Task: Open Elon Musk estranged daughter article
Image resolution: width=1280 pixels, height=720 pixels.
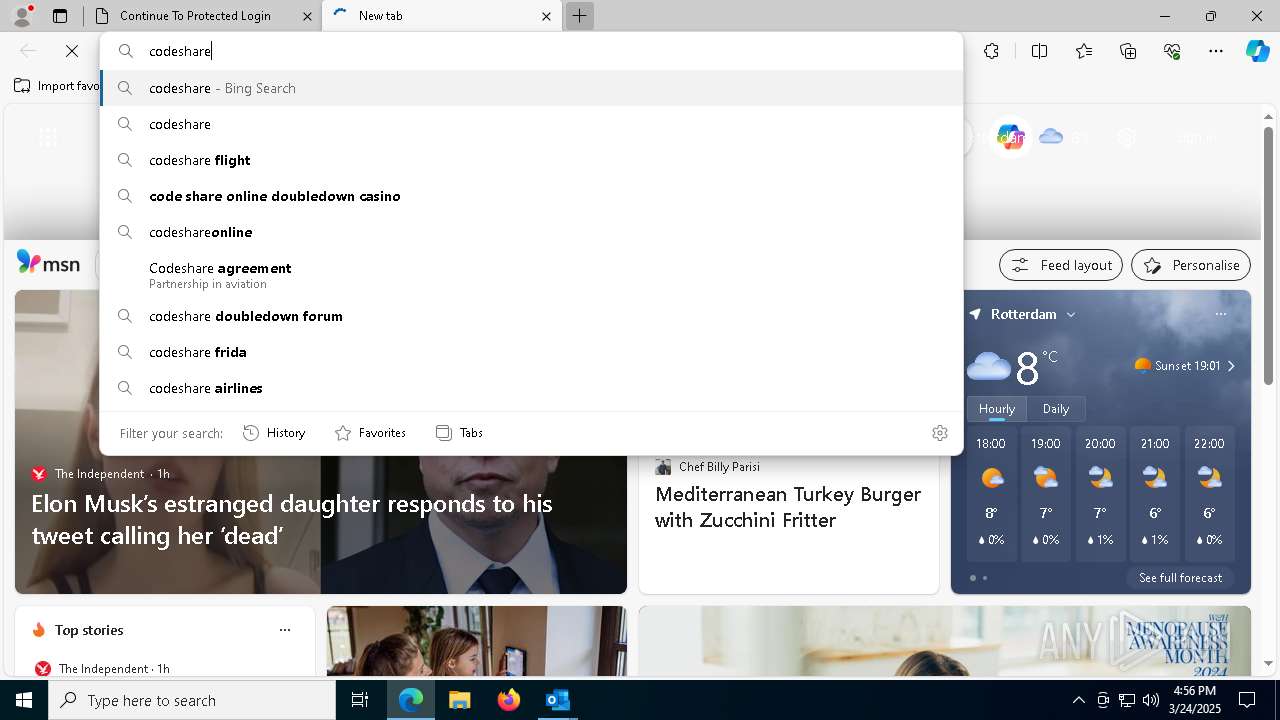Action: click(x=292, y=520)
